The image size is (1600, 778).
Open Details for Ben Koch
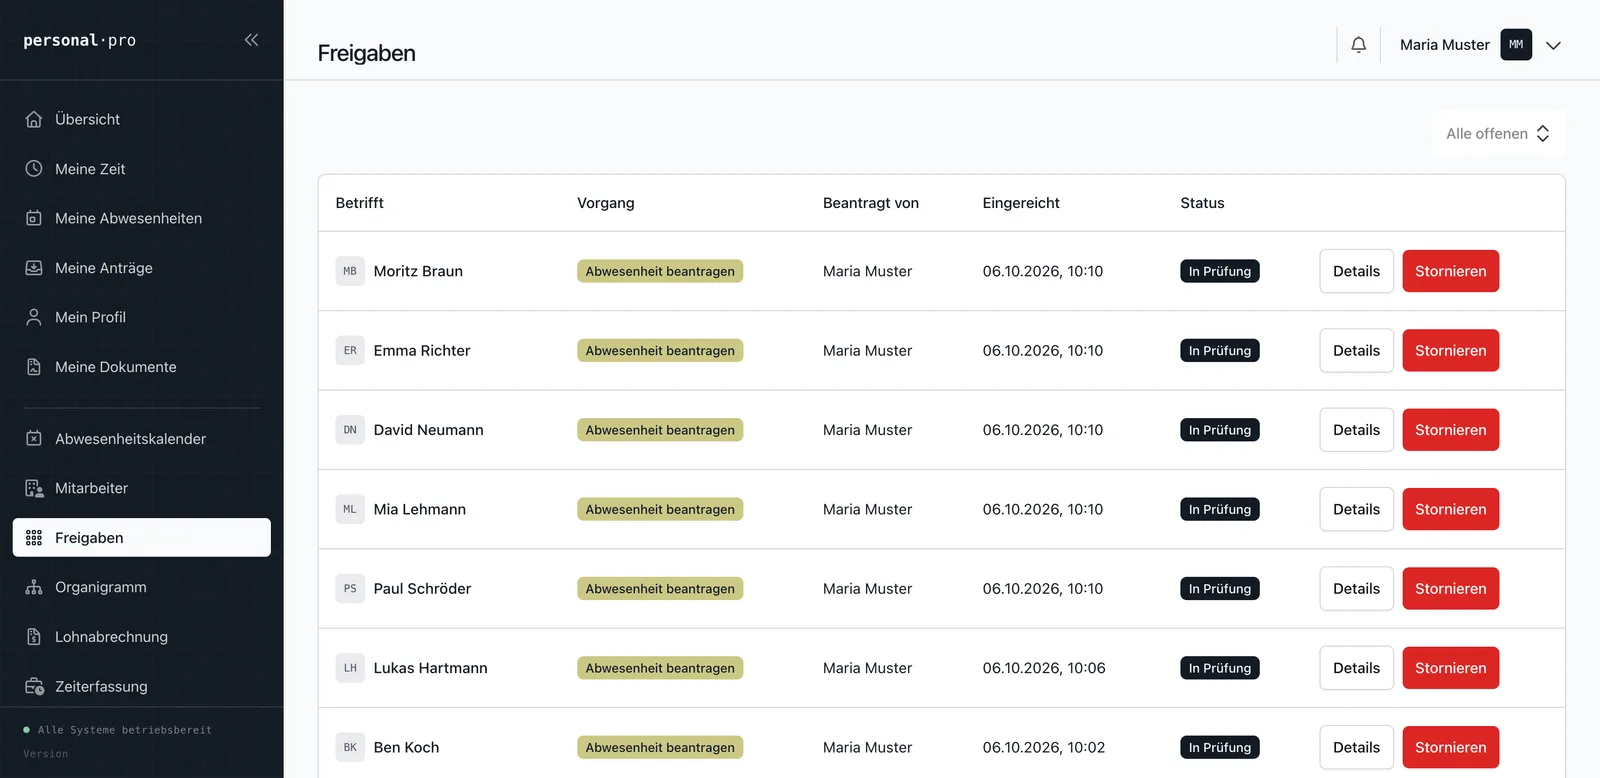(x=1356, y=747)
